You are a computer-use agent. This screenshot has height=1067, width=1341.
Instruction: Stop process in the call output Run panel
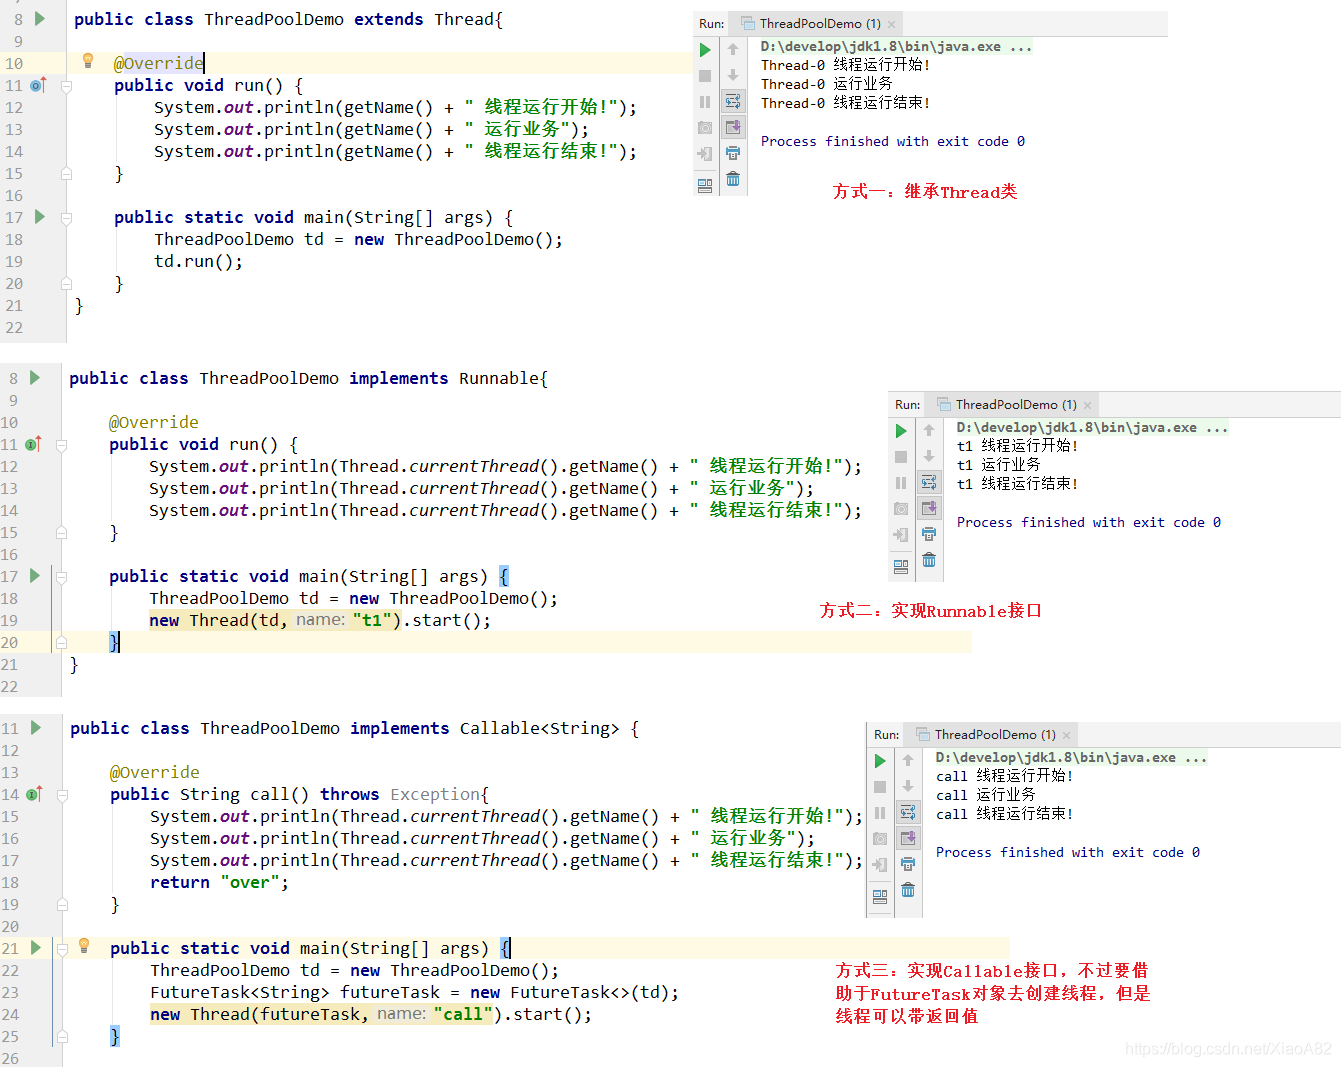(880, 787)
